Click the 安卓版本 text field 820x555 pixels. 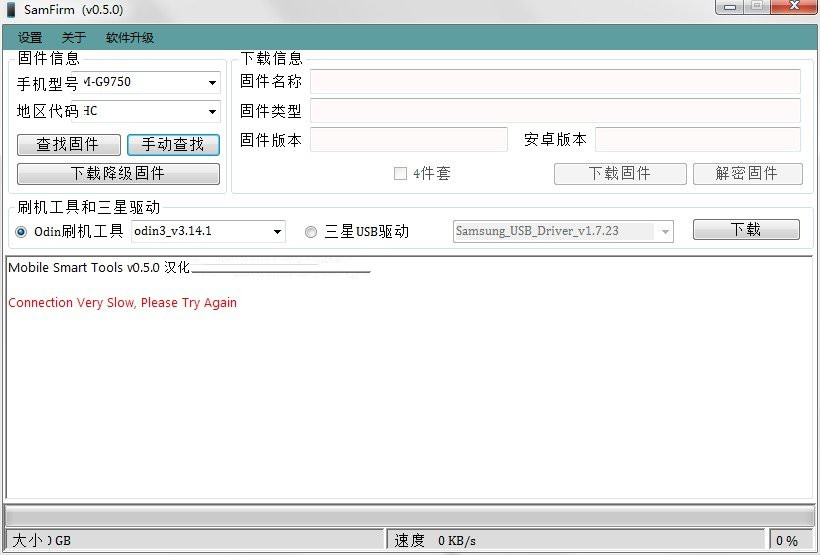tap(698, 140)
